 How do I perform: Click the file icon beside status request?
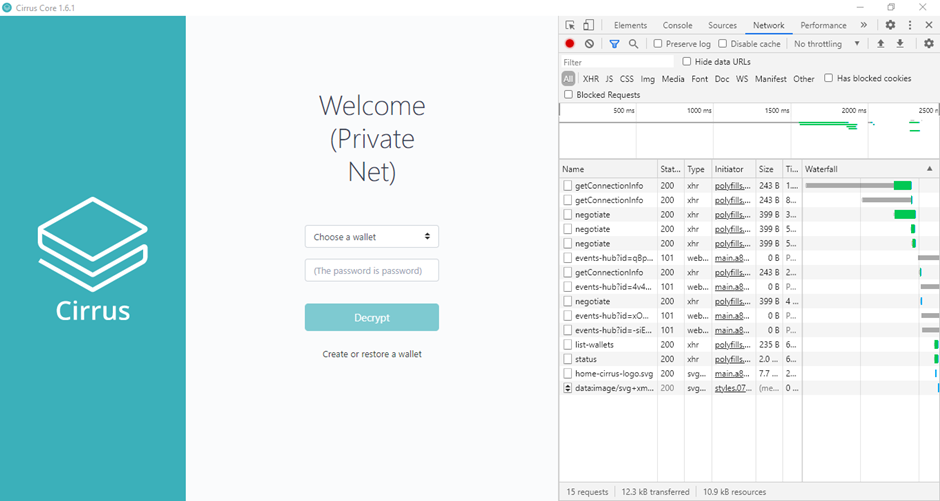tap(568, 359)
